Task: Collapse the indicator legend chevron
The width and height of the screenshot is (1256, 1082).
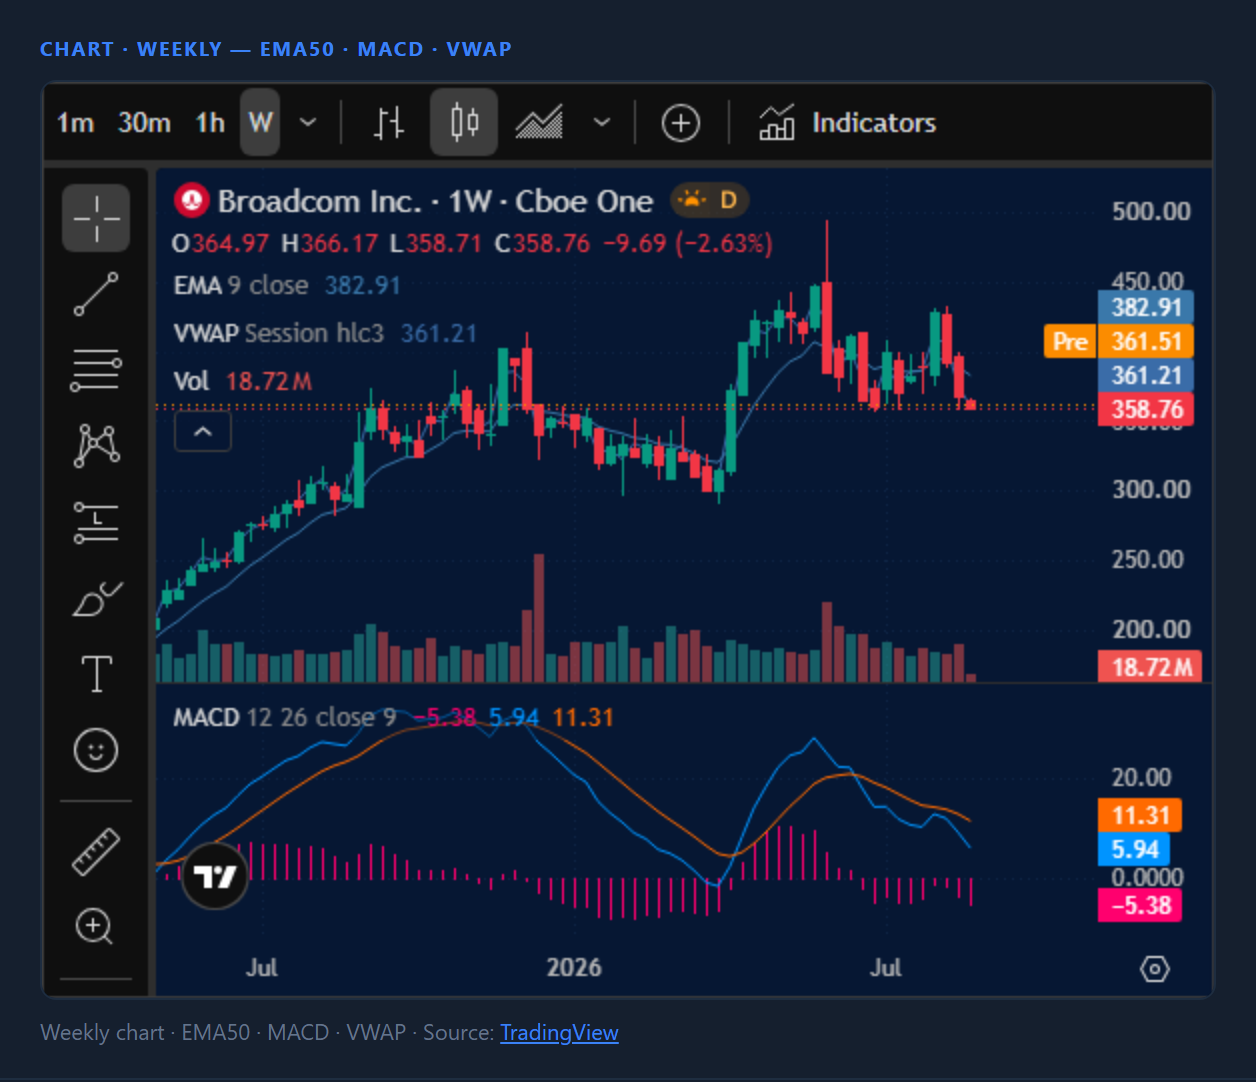Action: (203, 432)
